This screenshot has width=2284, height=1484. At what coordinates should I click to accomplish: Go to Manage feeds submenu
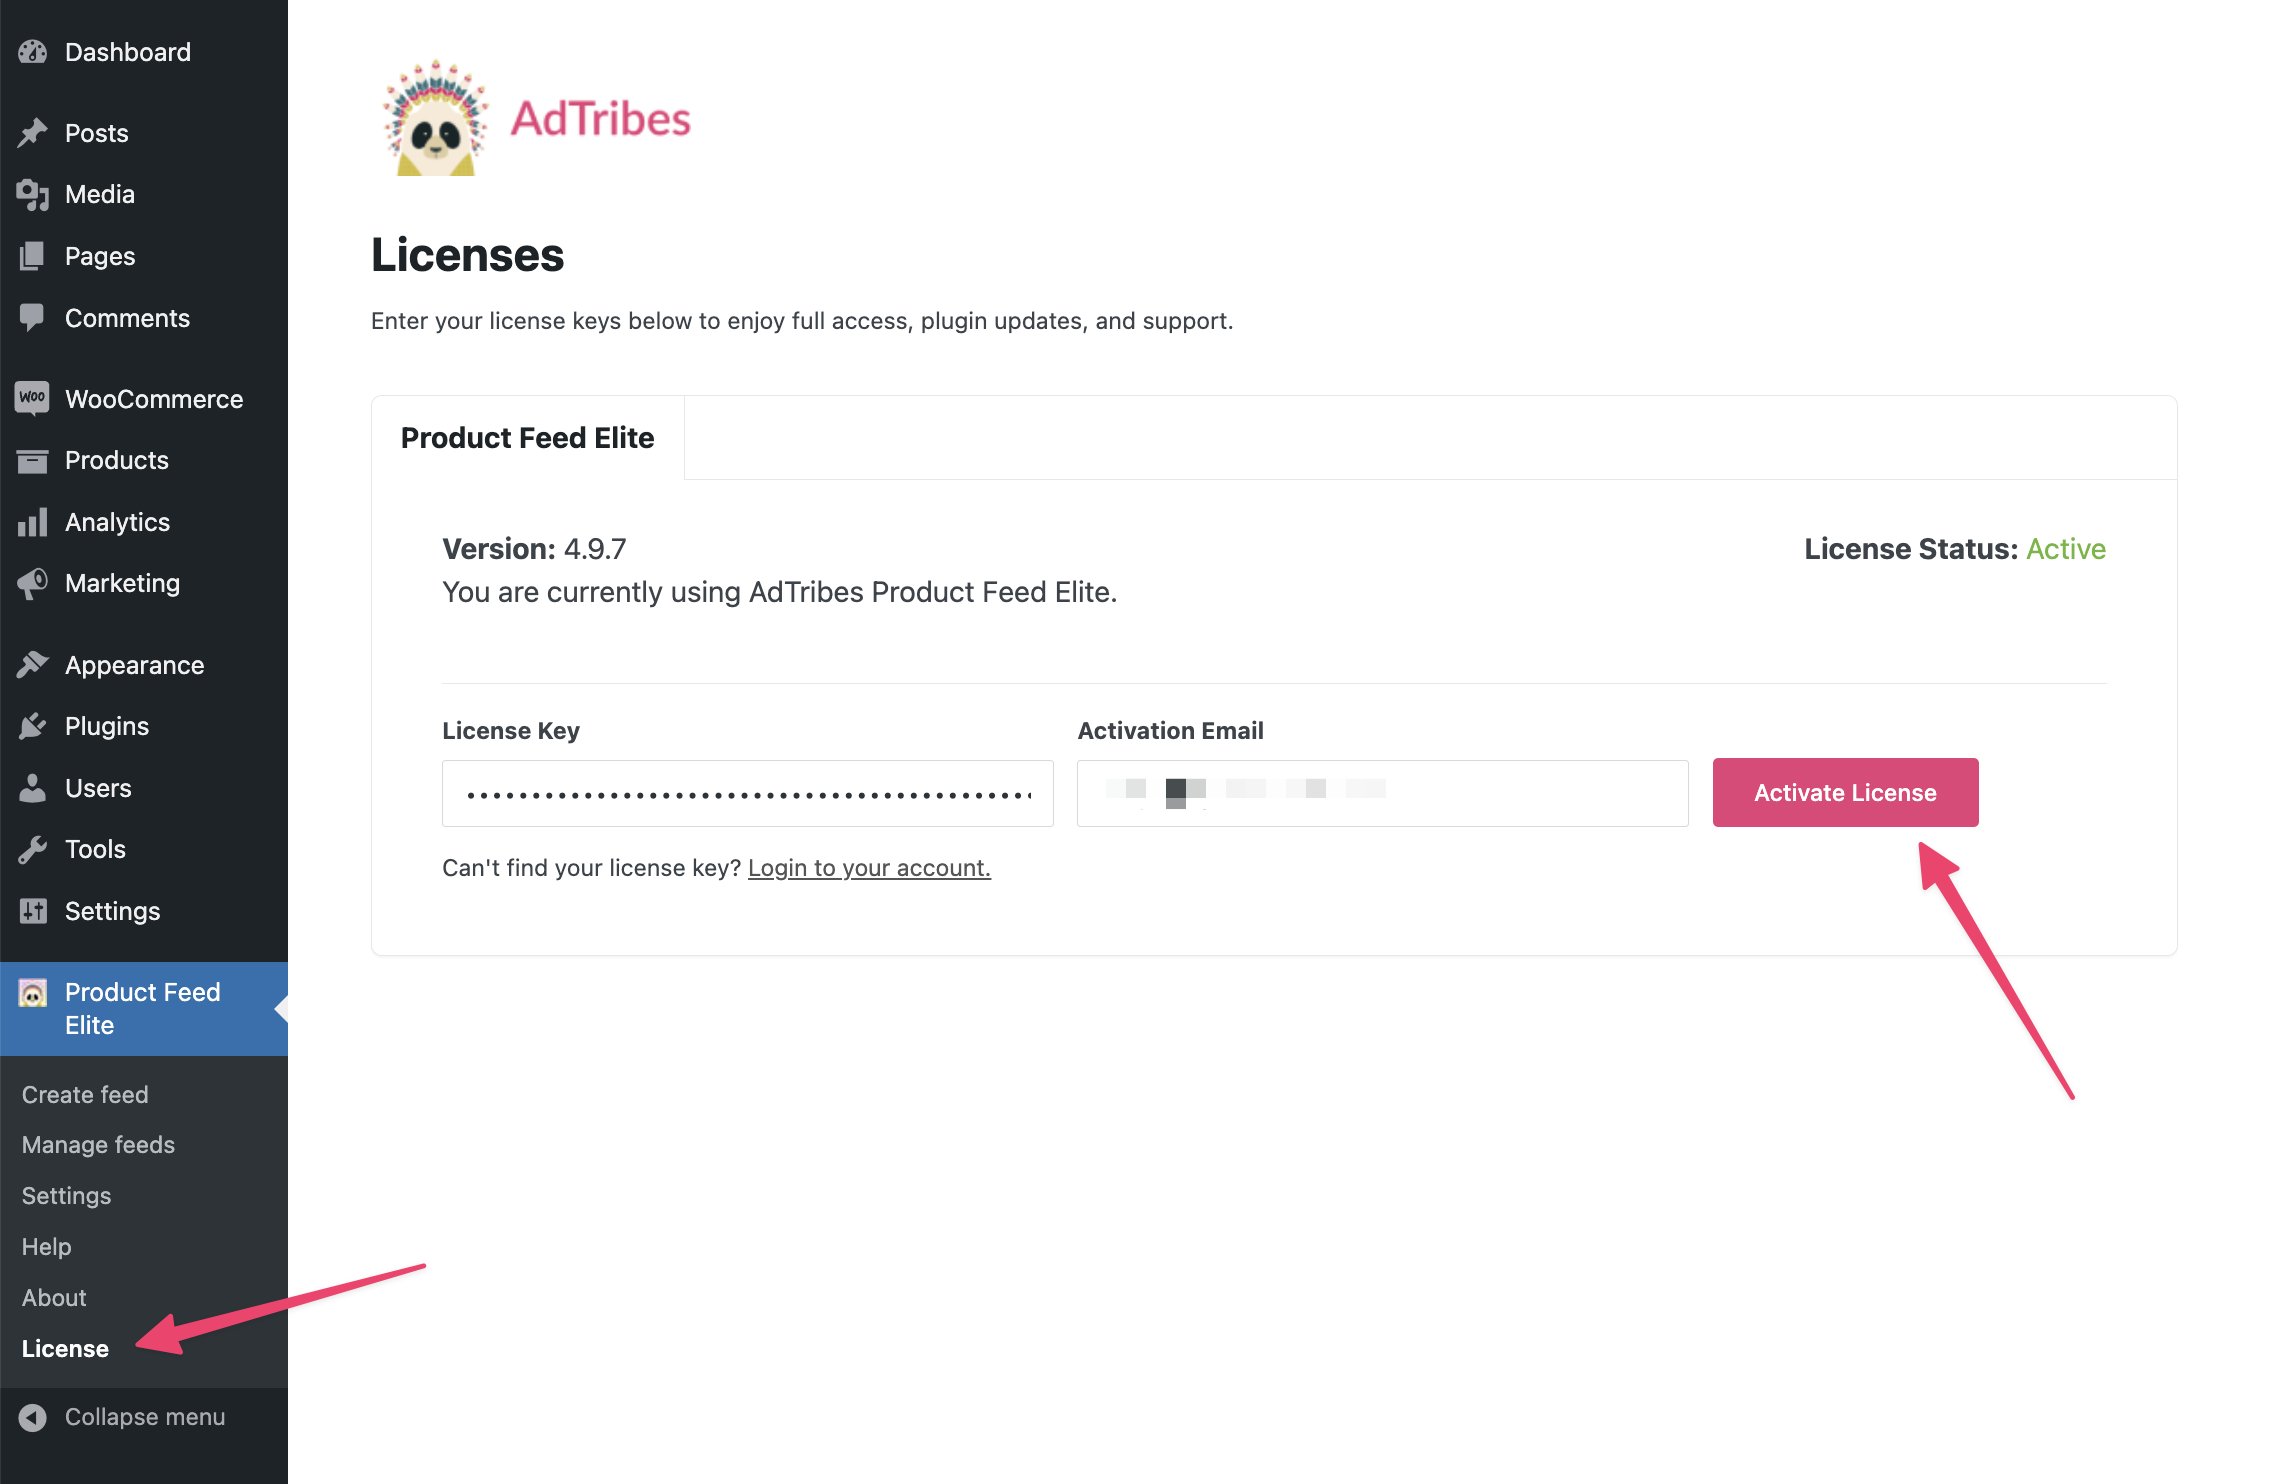[x=98, y=1145]
